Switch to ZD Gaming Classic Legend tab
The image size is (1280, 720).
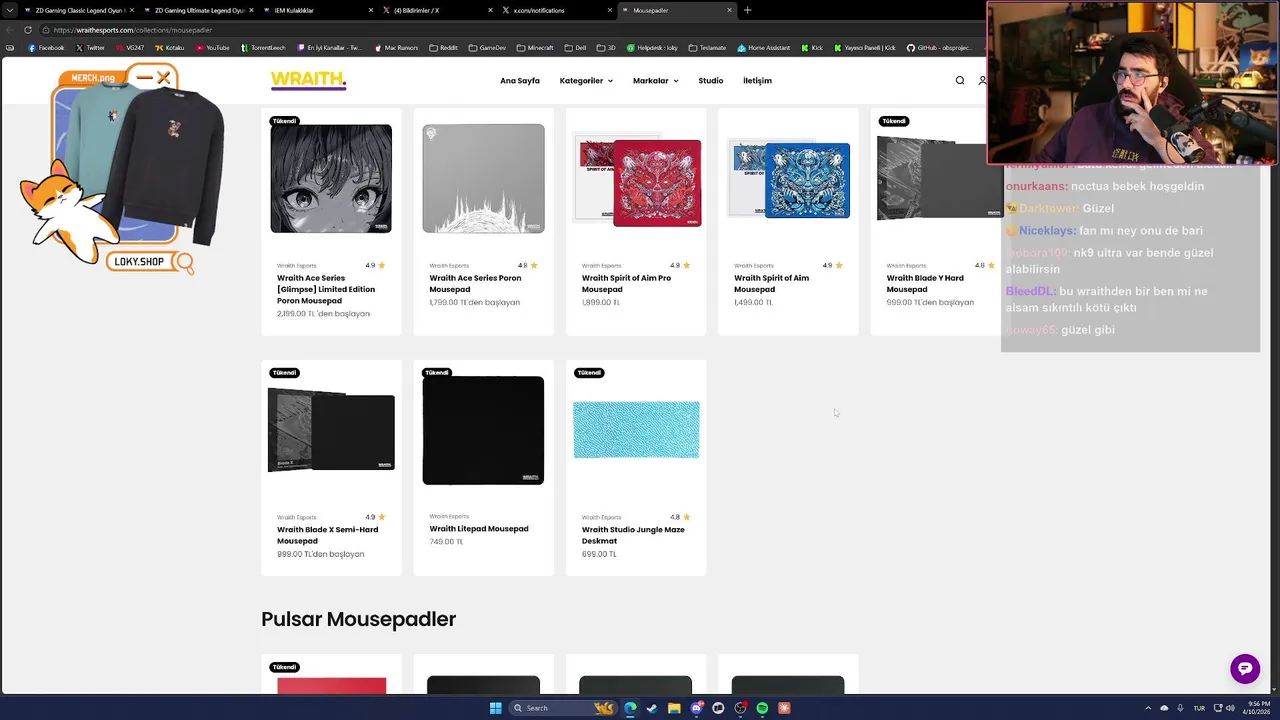click(x=78, y=10)
